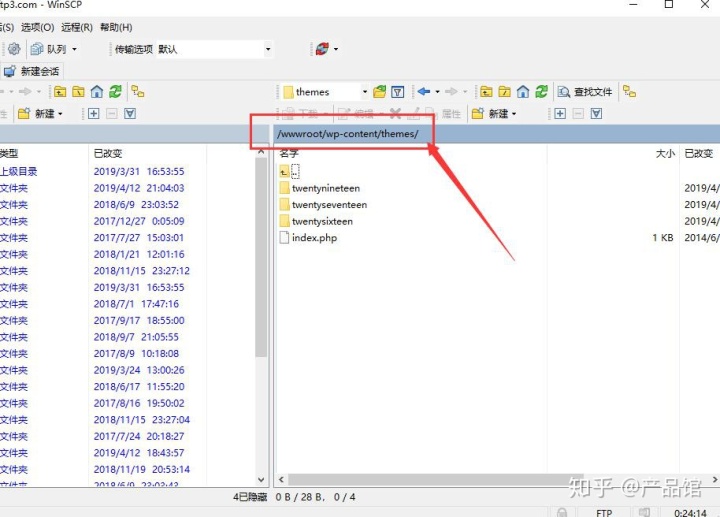Screen dimensions: 720x517
Task: Click the remote filter icon
Action: click(398, 92)
